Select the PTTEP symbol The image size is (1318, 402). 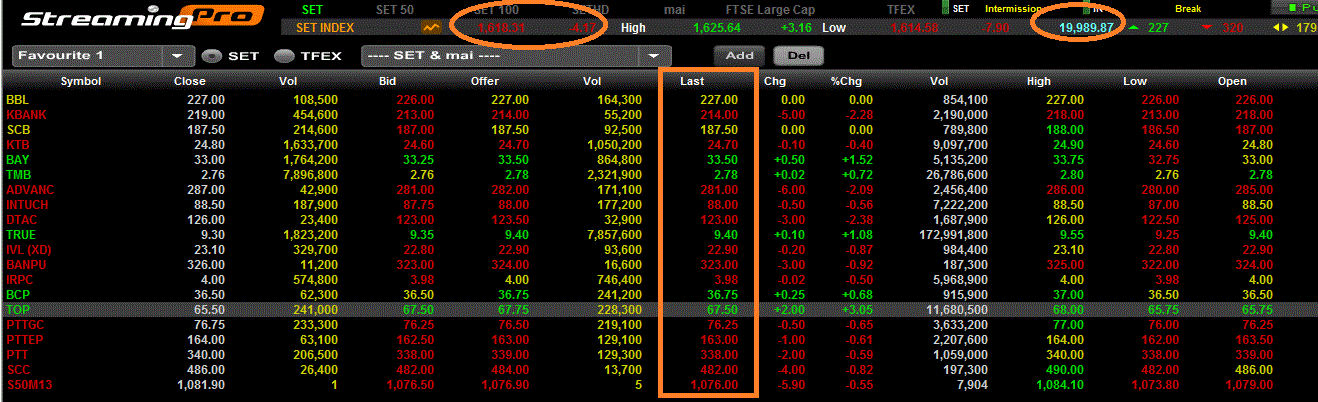(25, 340)
